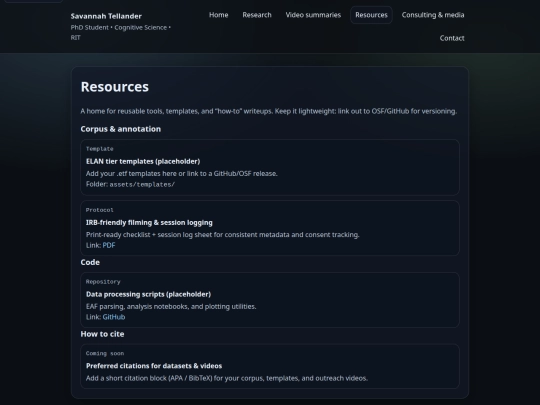Click the Savannah Tellander site title

coord(106,16)
